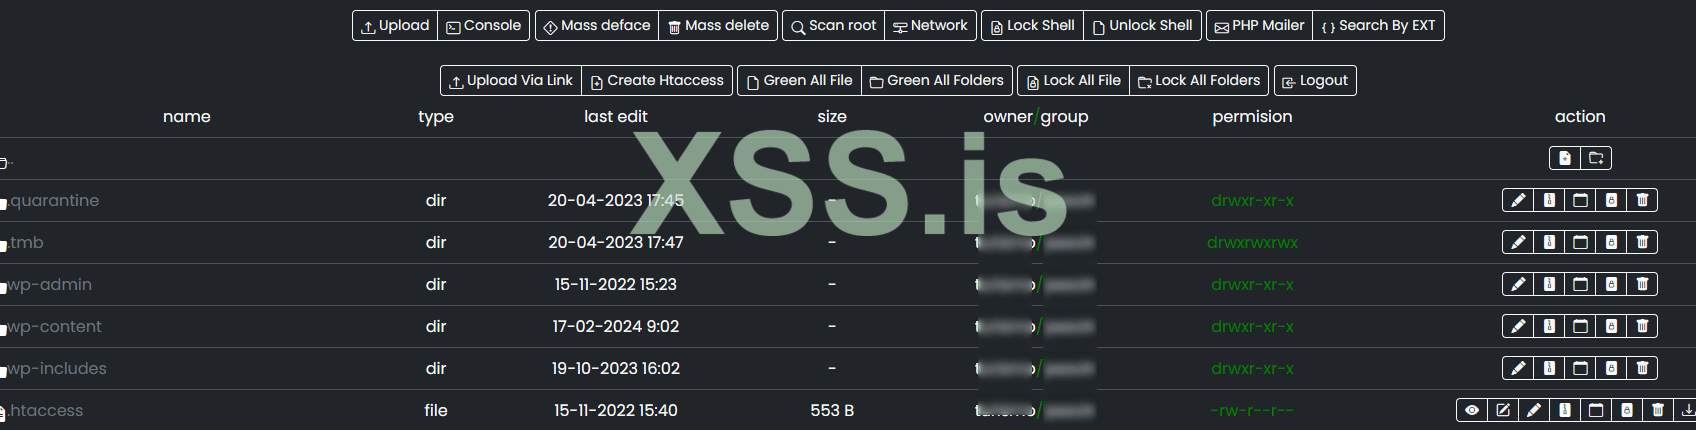Click the padlock icon in wp-includes row

click(1611, 368)
